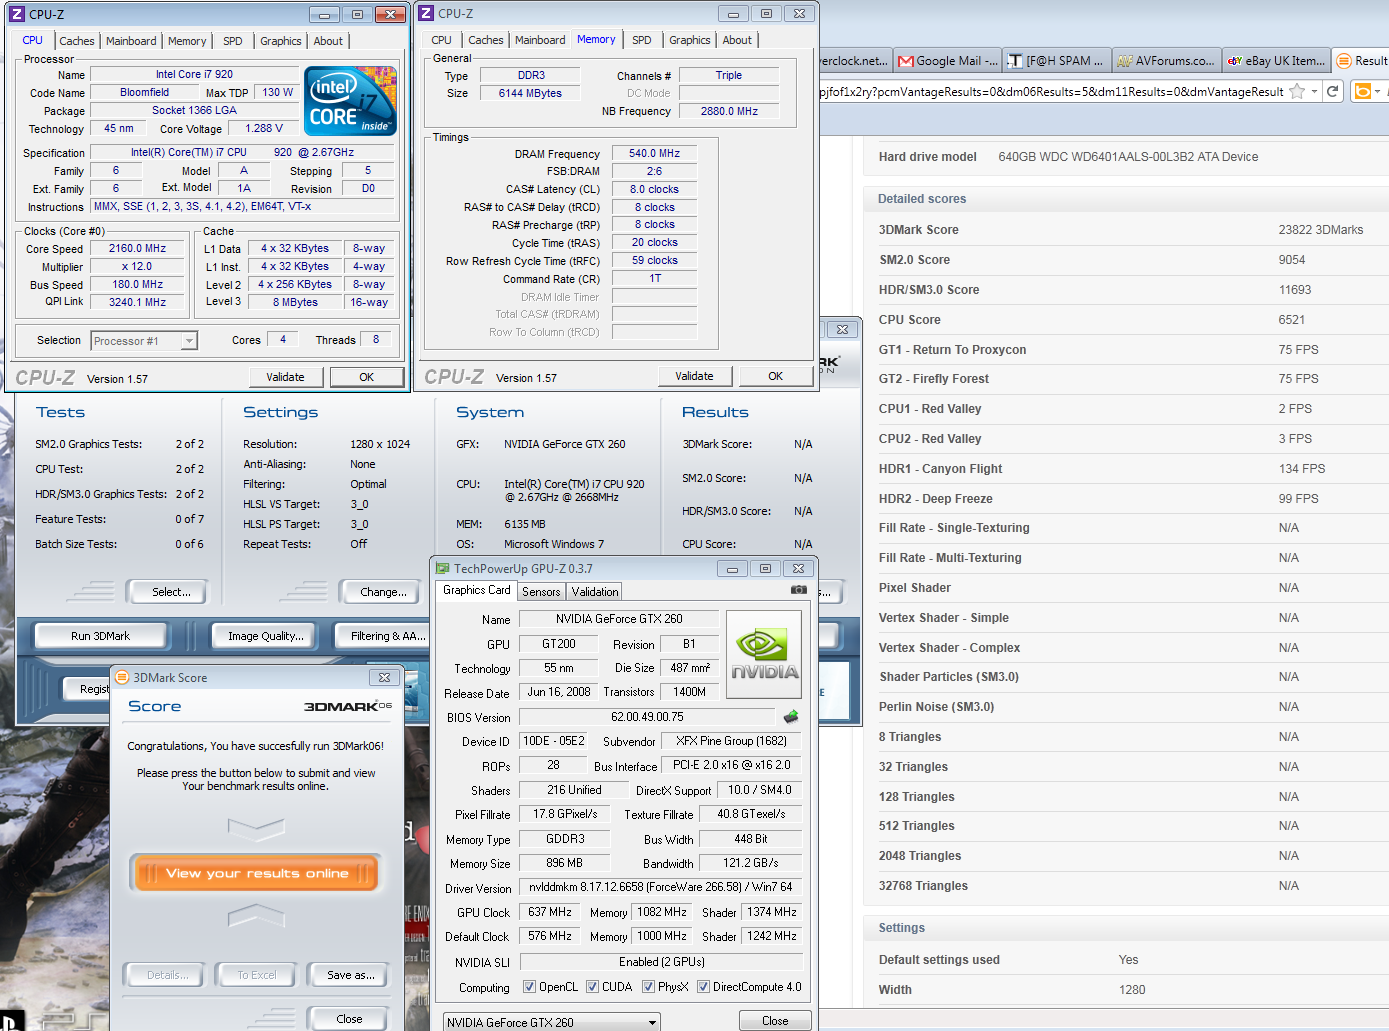Open the SPD tab in the CPU-Z Memory window
Image resolution: width=1389 pixels, height=1031 pixels.
click(642, 40)
